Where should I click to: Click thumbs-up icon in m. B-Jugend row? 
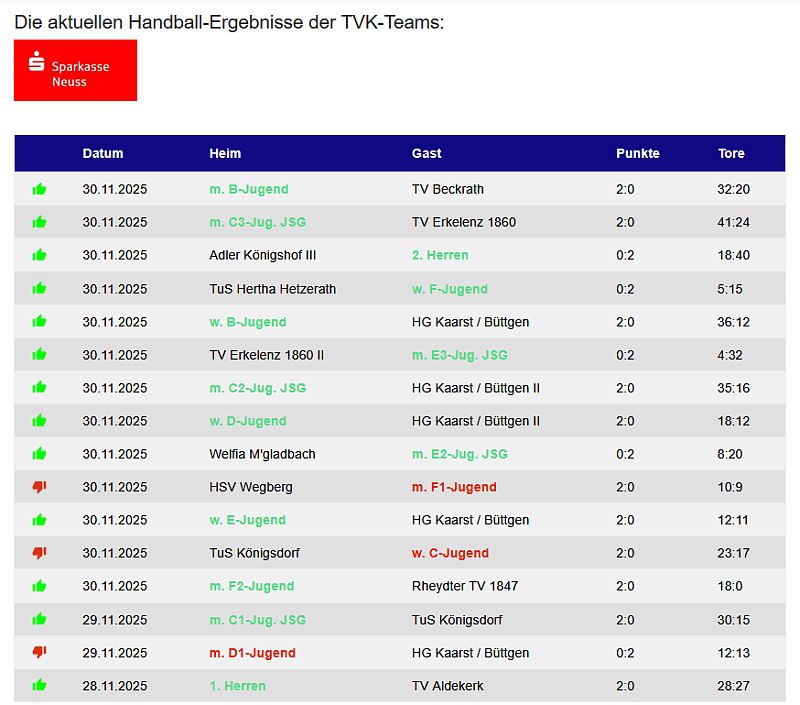coord(40,189)
